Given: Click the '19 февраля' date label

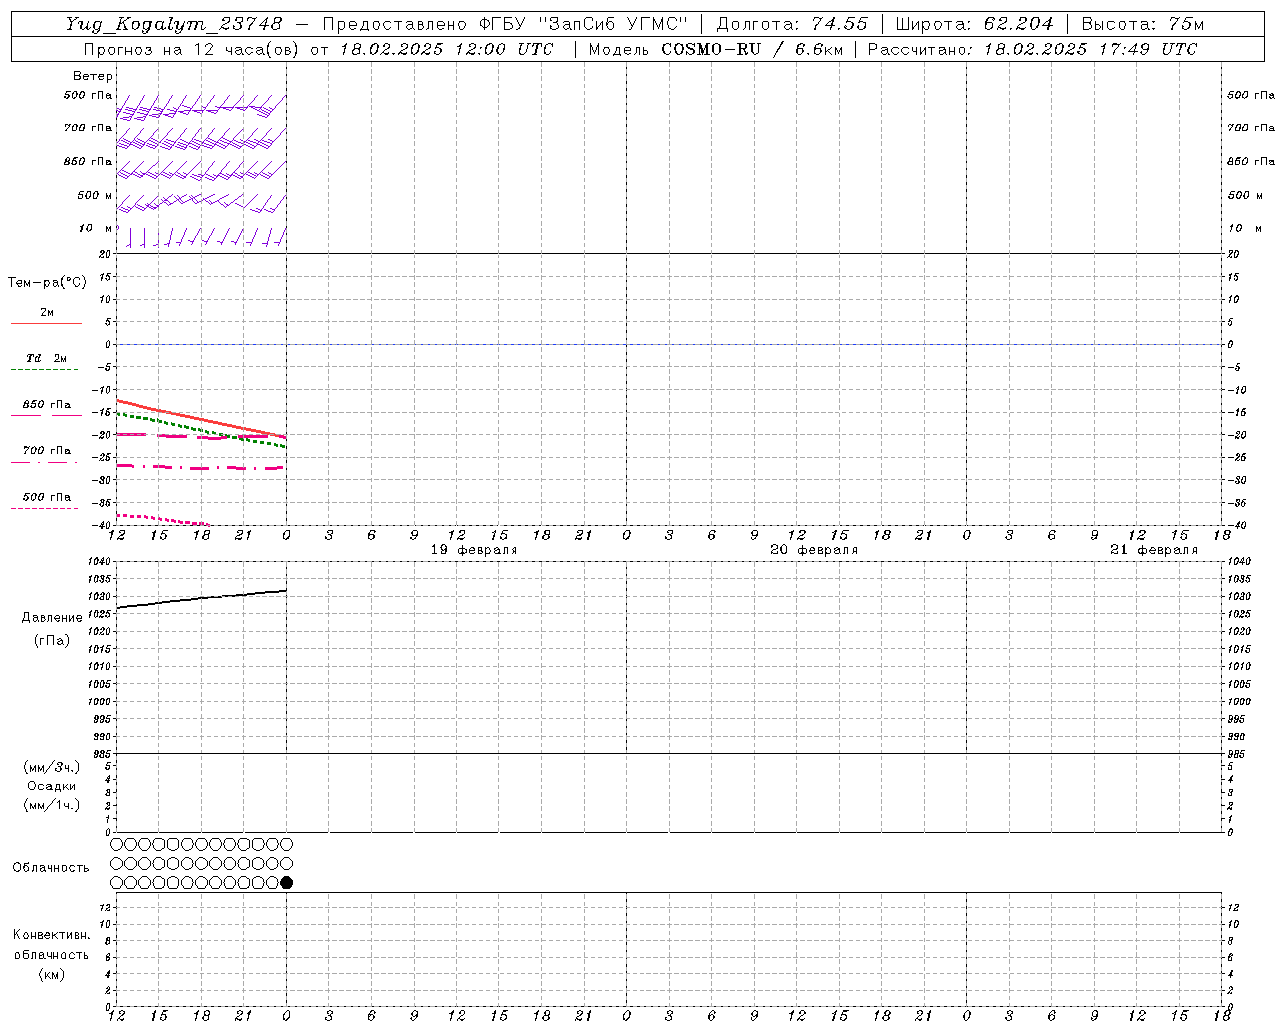Looking at the screenshot, I should point(474,550).
